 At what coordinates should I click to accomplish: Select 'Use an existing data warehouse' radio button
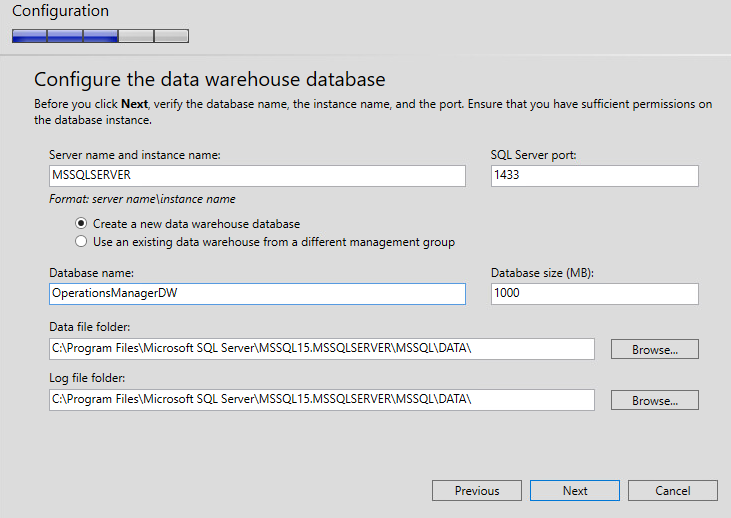click(x=81, y=242)
